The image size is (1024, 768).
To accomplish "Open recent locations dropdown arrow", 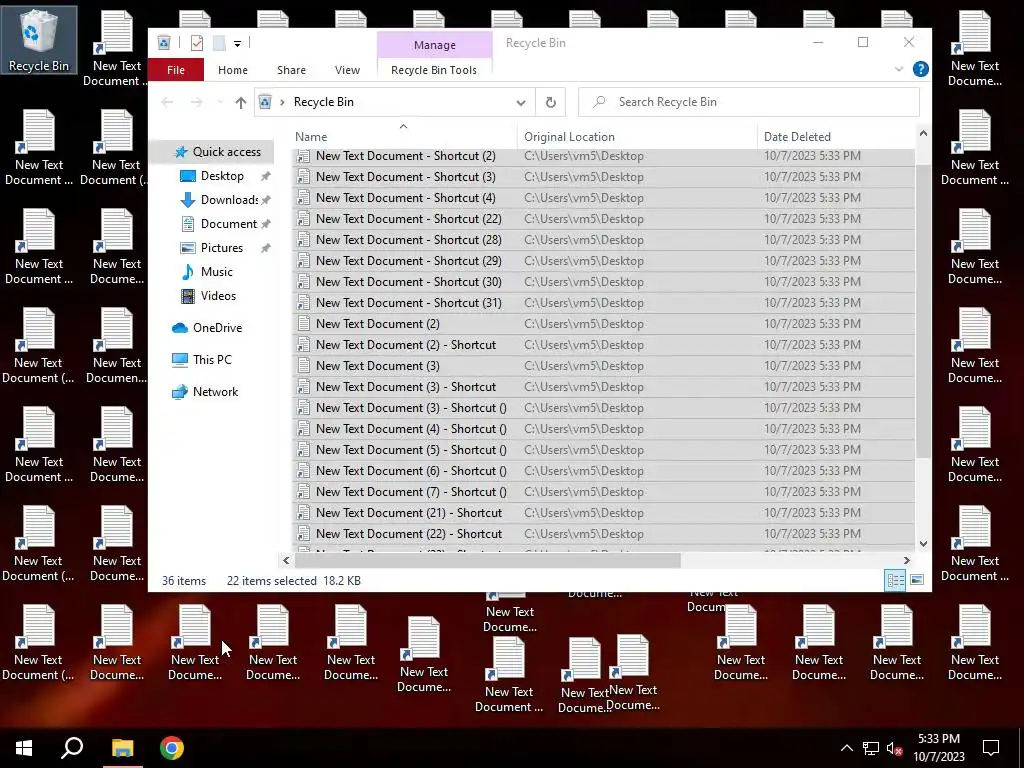I will 219,103.
